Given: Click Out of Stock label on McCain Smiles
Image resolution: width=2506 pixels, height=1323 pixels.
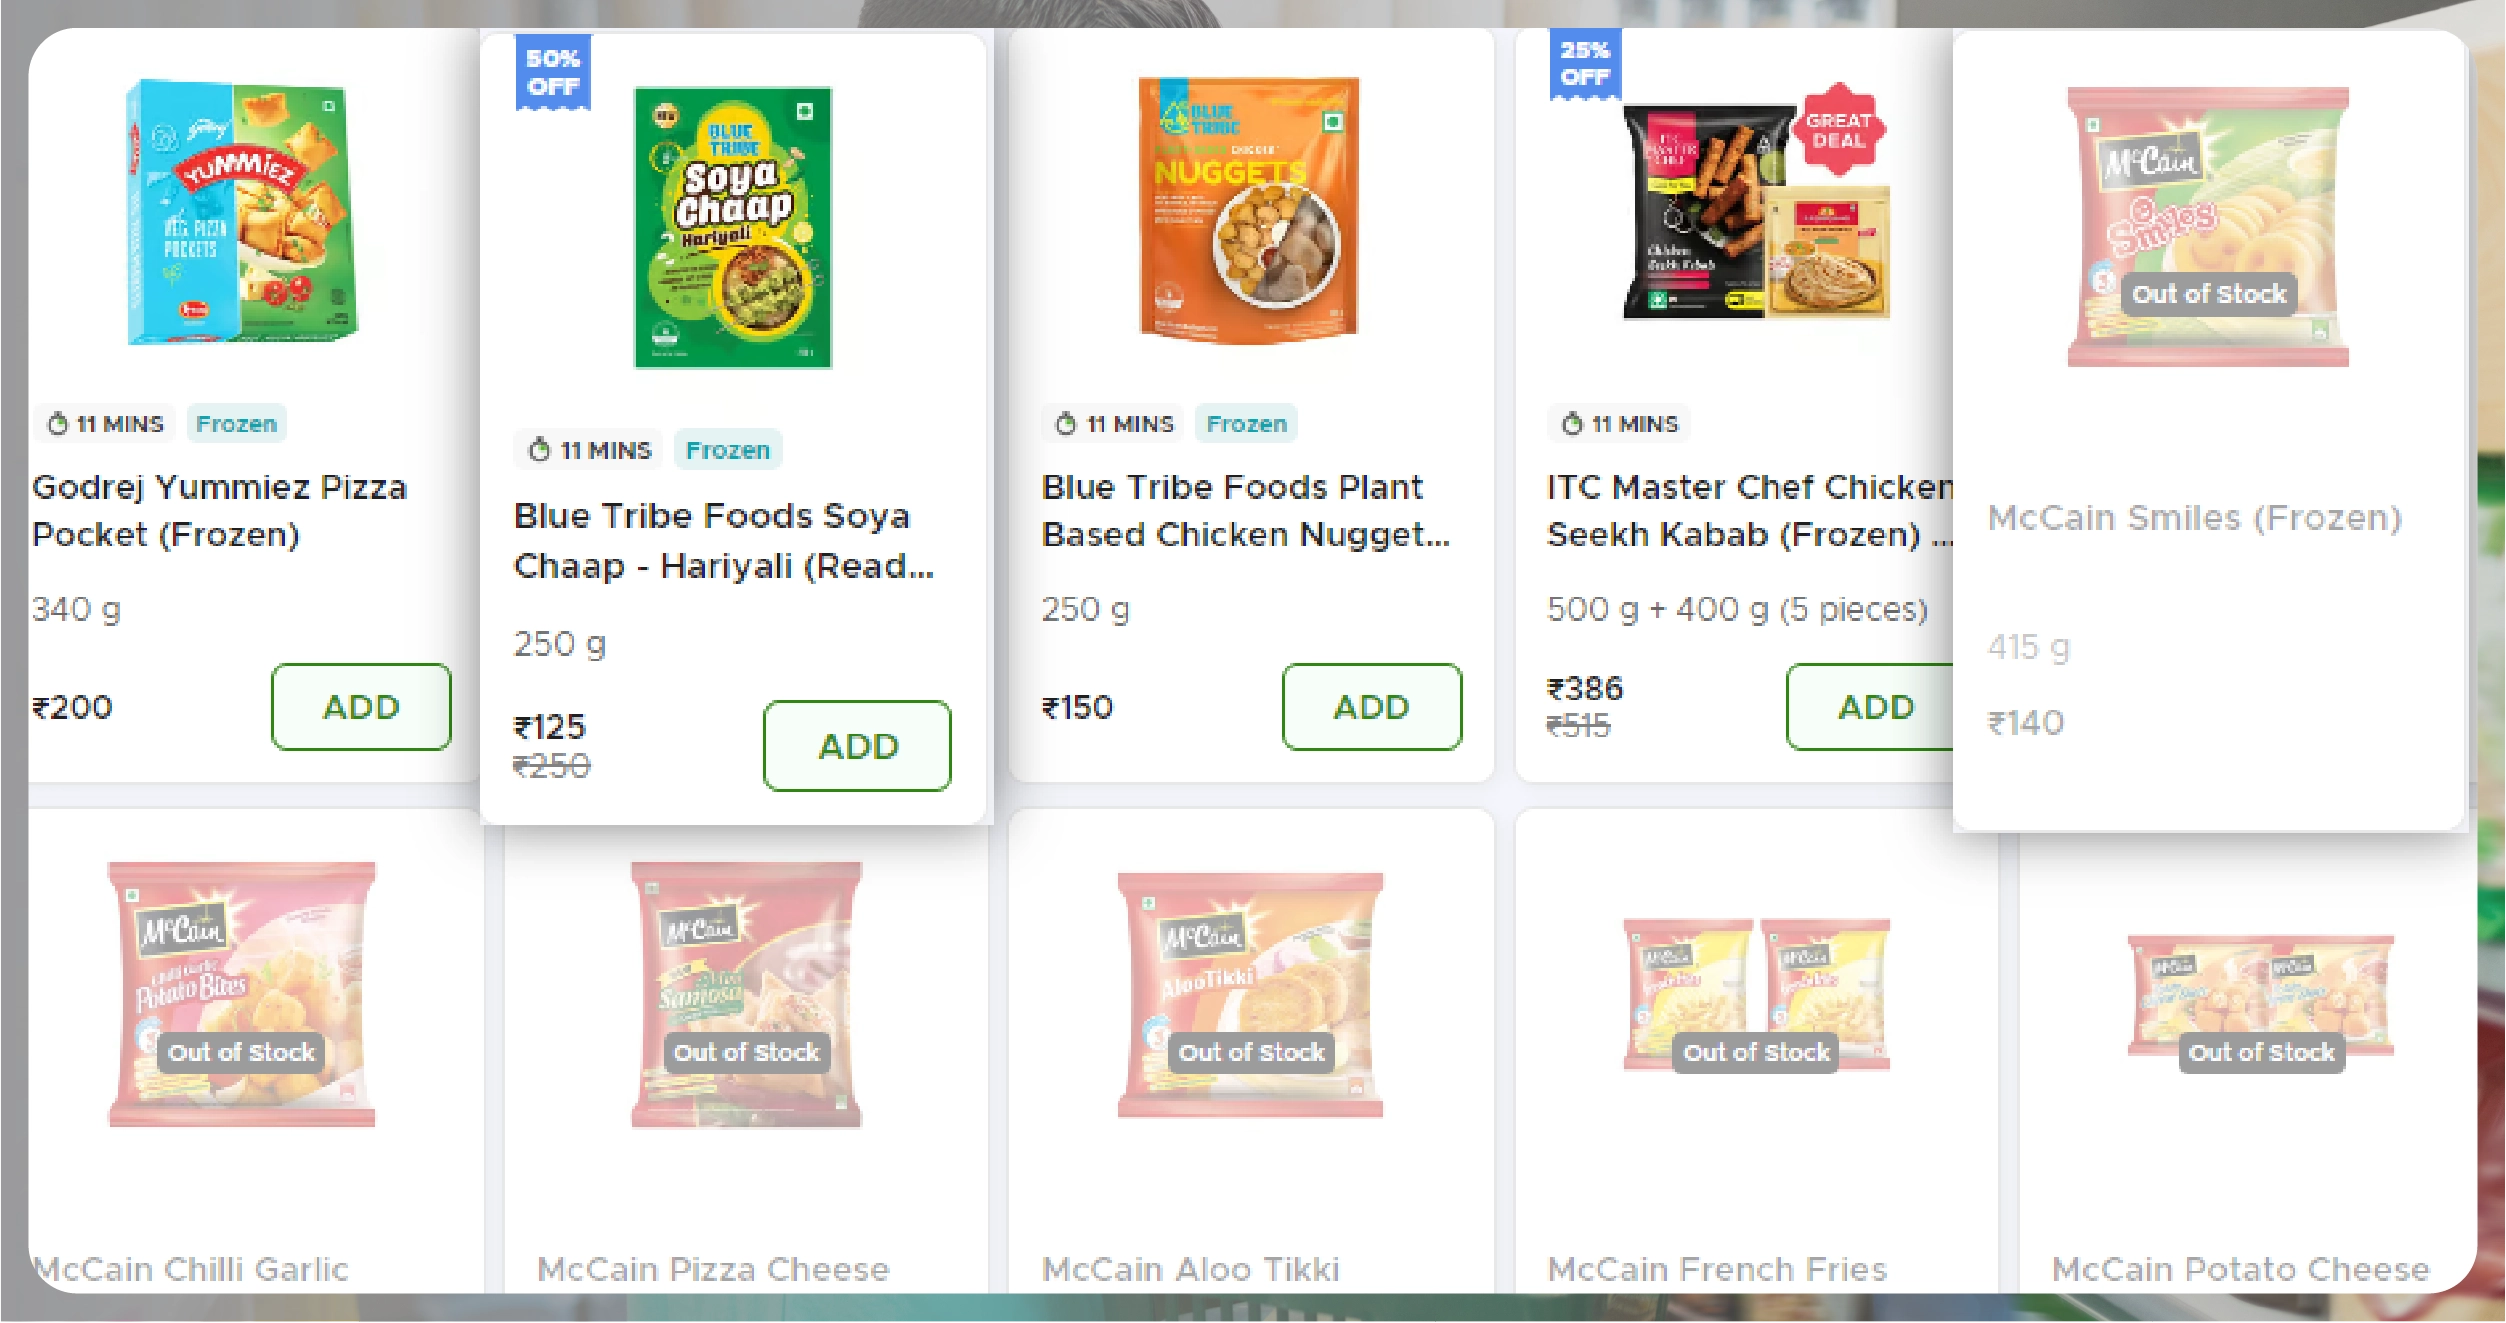Looking at the screenshot, I should click(x=2209, y=294).
